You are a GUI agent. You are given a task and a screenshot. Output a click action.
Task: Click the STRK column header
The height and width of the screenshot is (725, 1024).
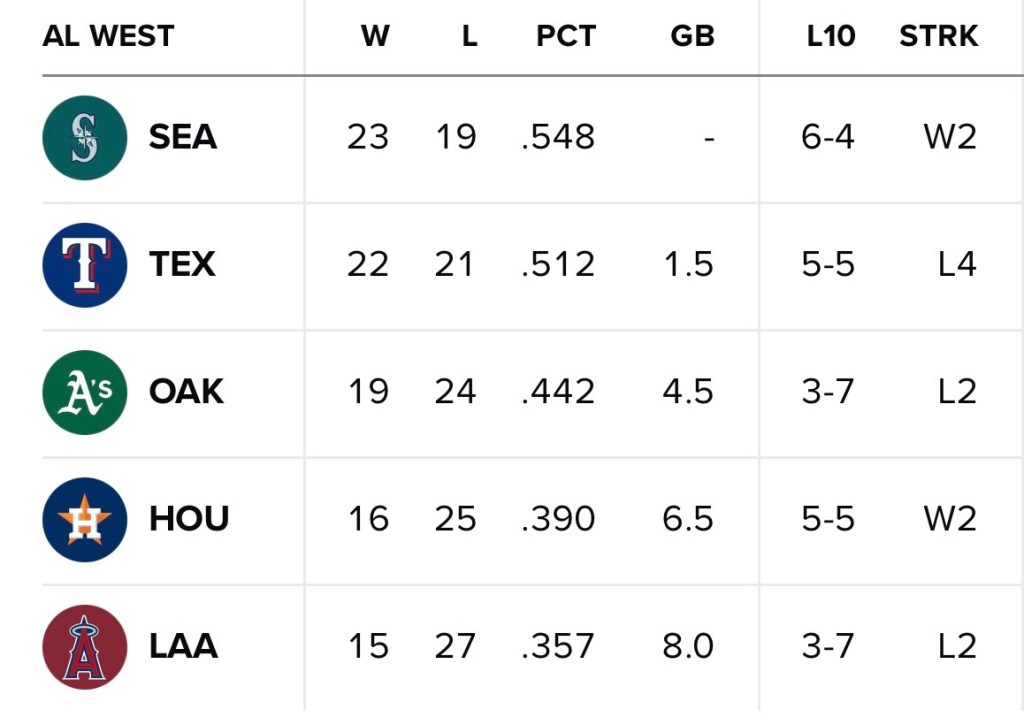tap(938, 37)
